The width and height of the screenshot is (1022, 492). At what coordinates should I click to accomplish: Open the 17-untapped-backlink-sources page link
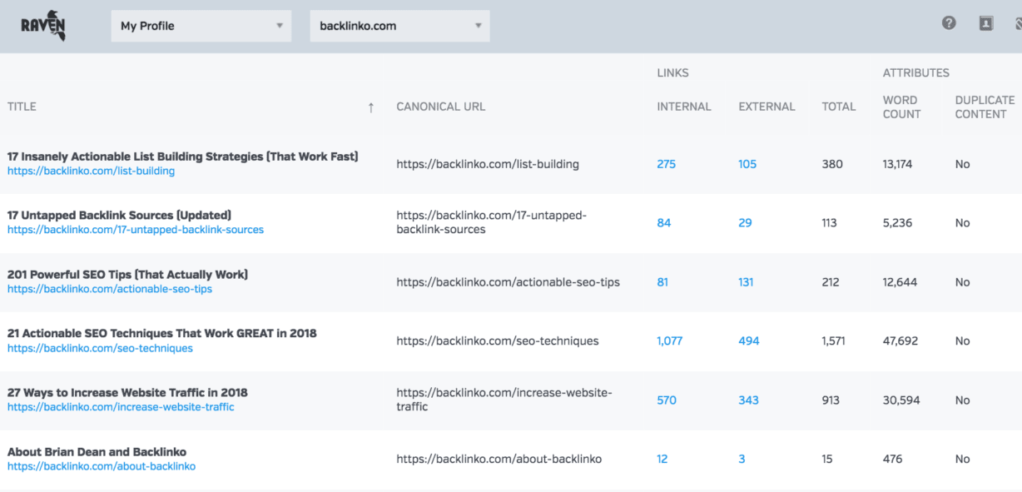tap(136, 229)
